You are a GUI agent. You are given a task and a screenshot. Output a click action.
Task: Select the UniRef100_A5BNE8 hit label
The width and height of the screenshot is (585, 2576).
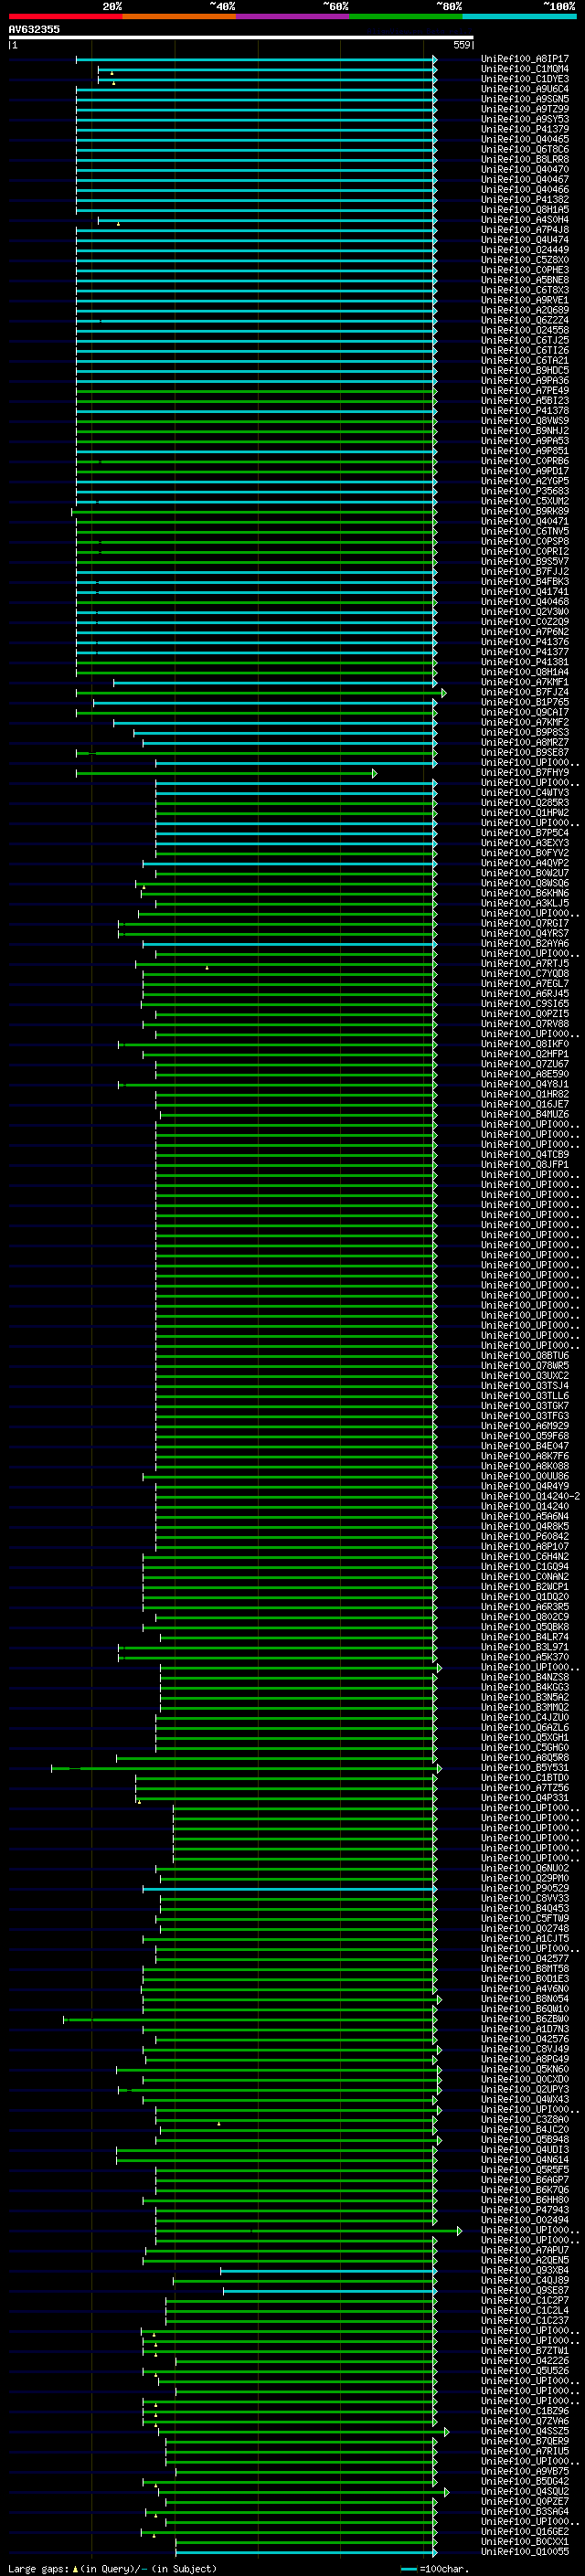pos(525,280)
